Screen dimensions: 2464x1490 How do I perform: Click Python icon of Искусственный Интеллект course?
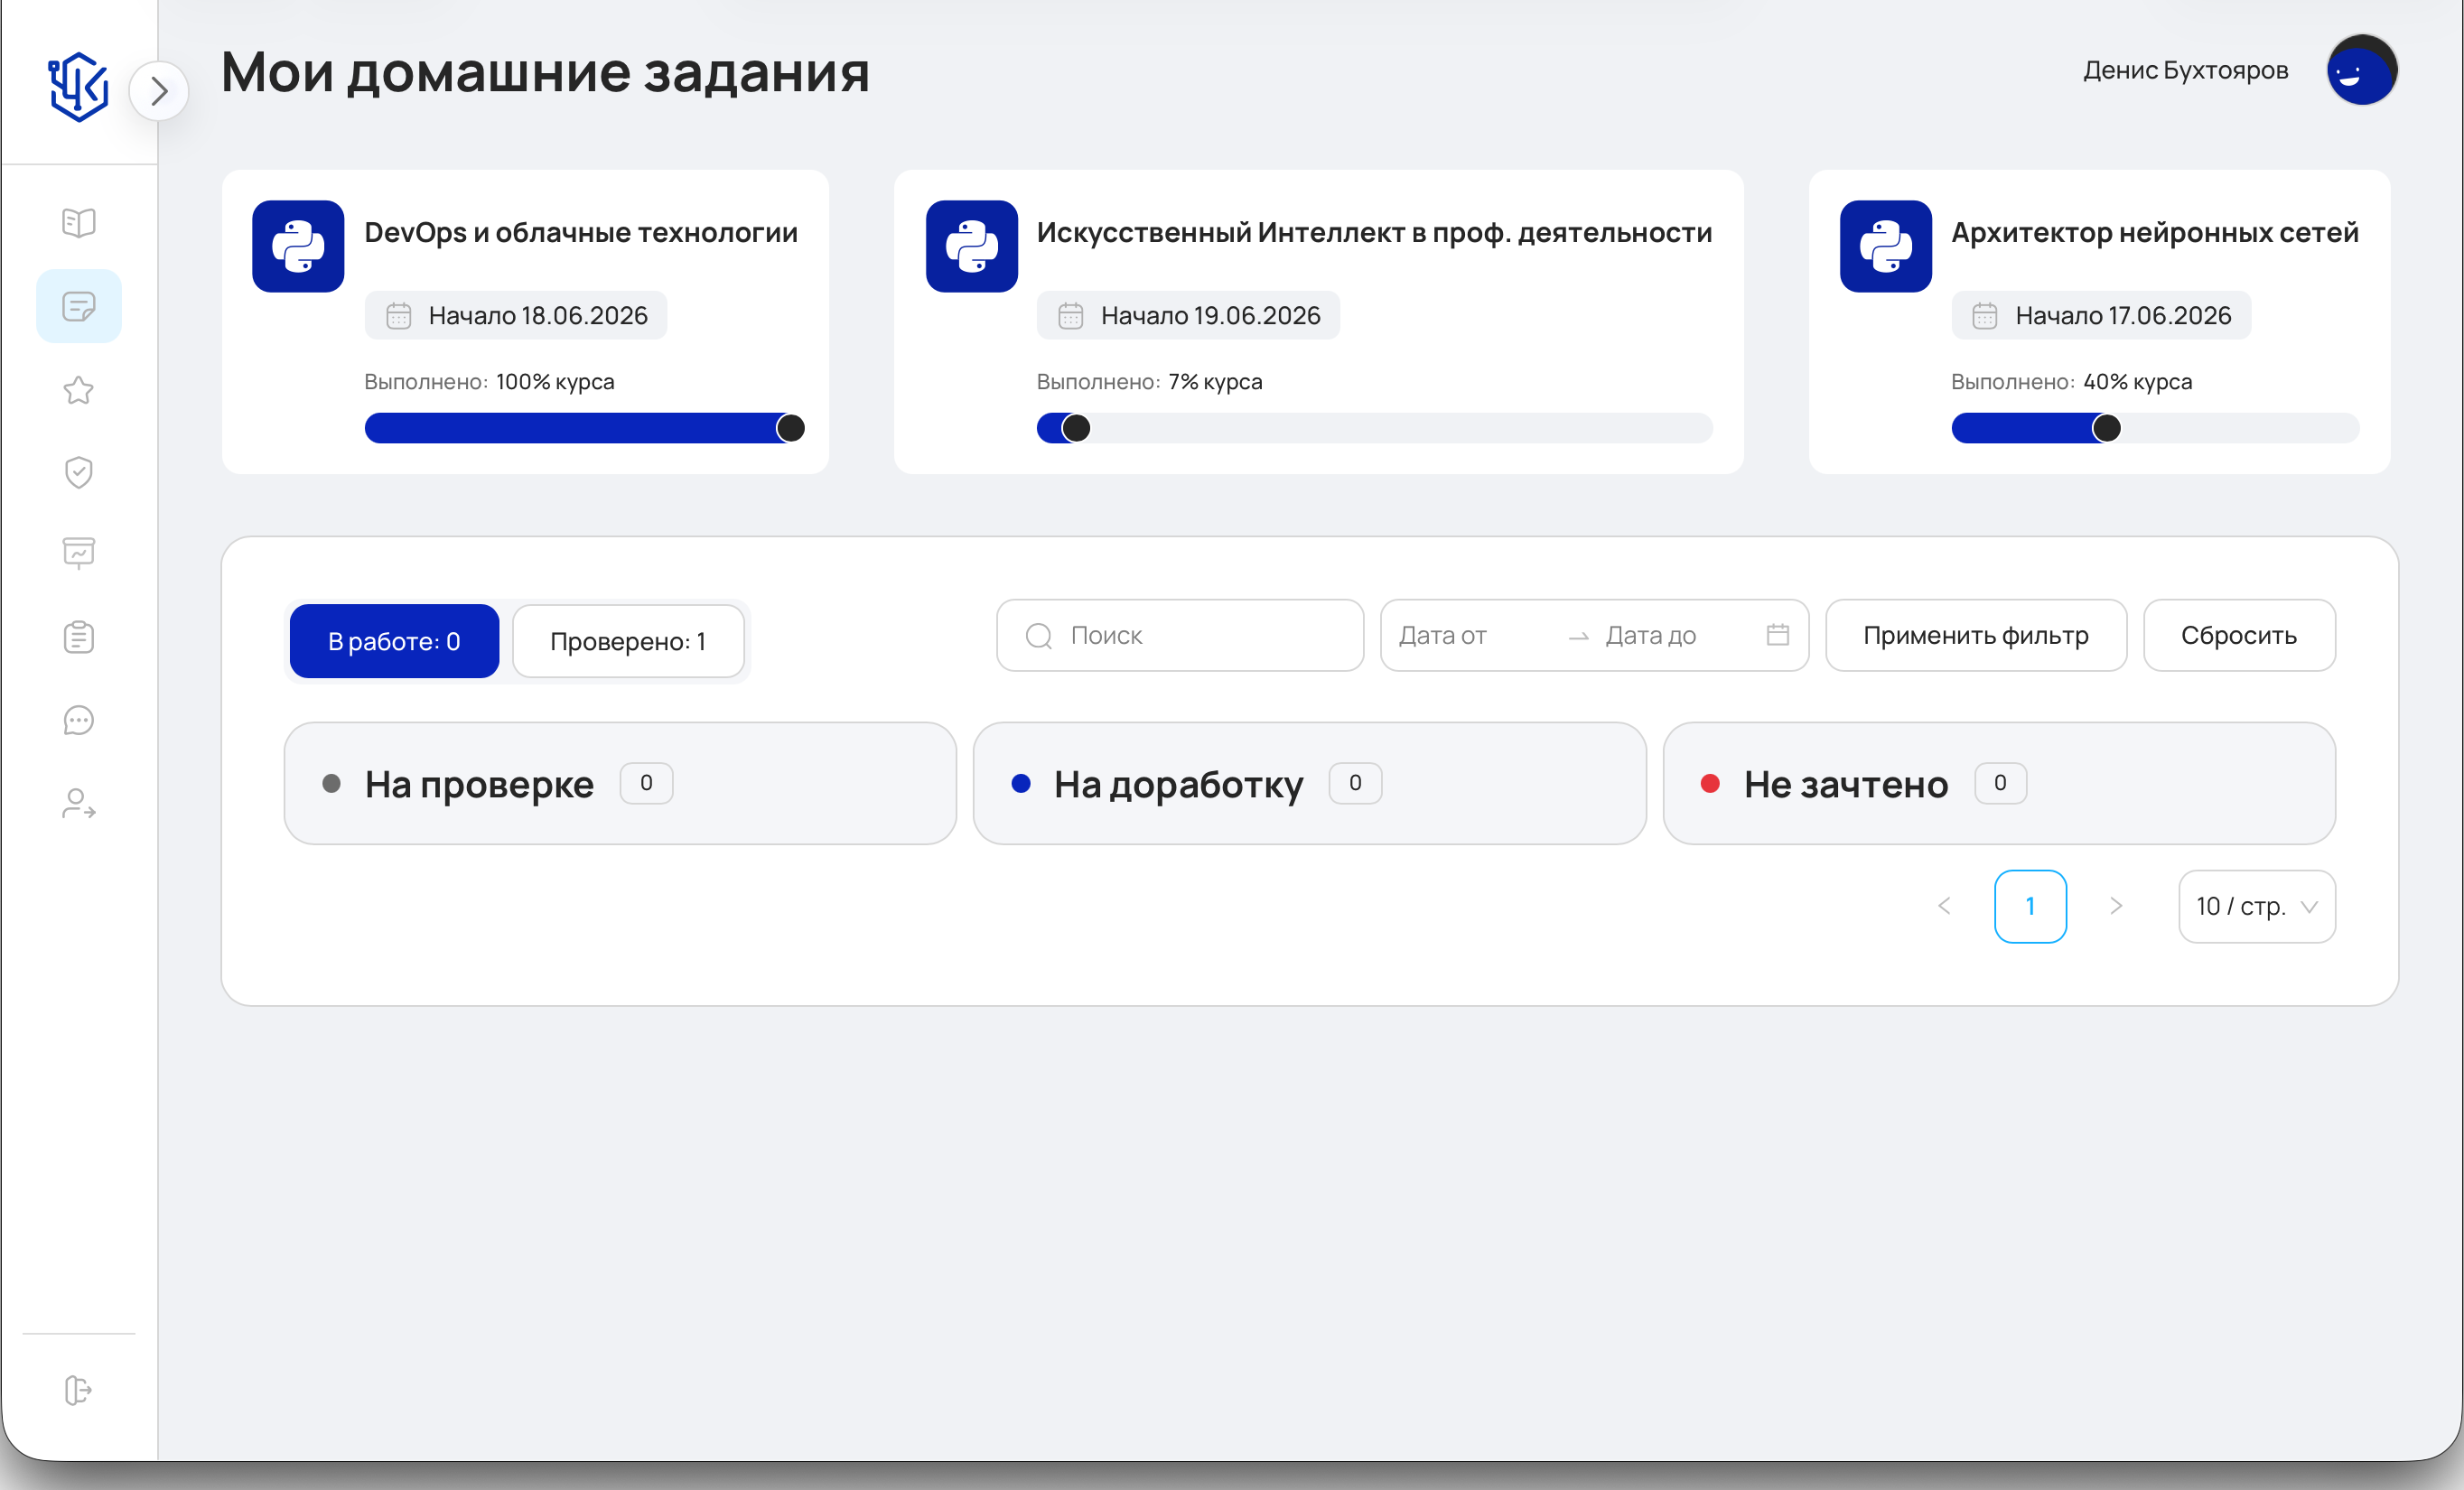pyautogui.click(x=971, y=246)
